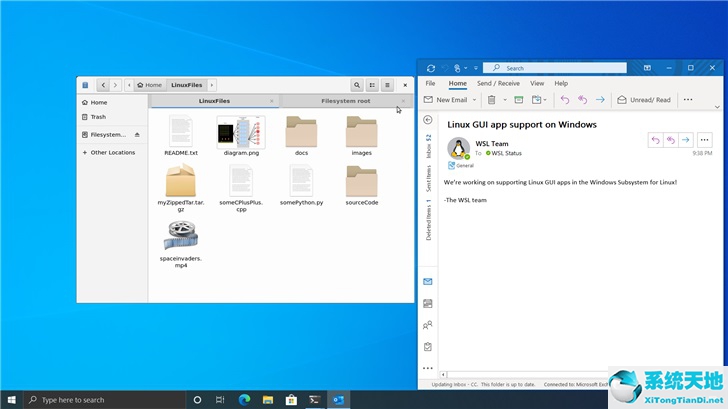
Task: Click Touch/Mouse mode icon in Outlook
Action: coord(457,68)
